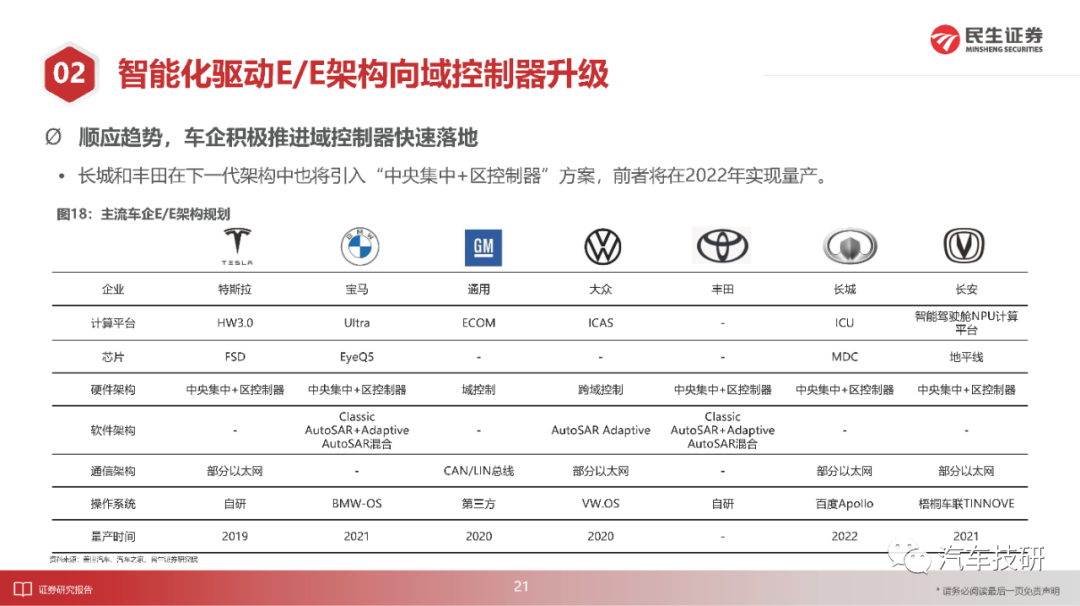Image resolution: width=1080 pixels, height=606 pixels.
Task: Click the MDC cell
Action: pos(844,357)
